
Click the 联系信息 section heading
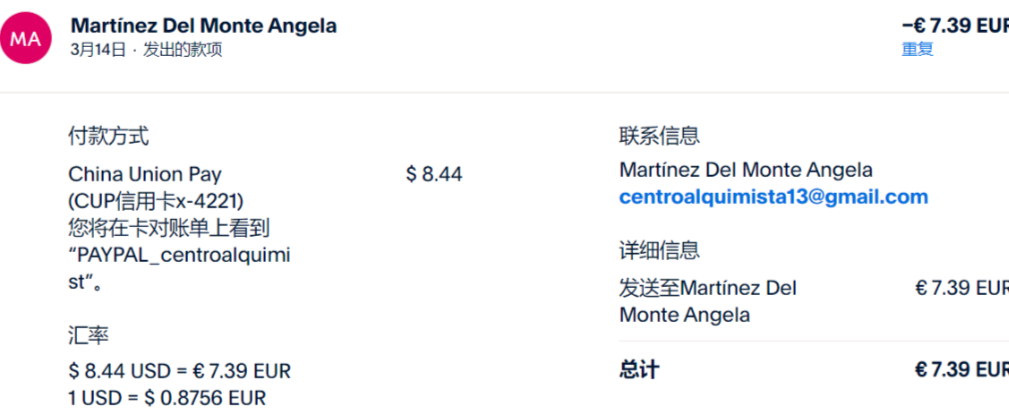(x=659, y=136)
